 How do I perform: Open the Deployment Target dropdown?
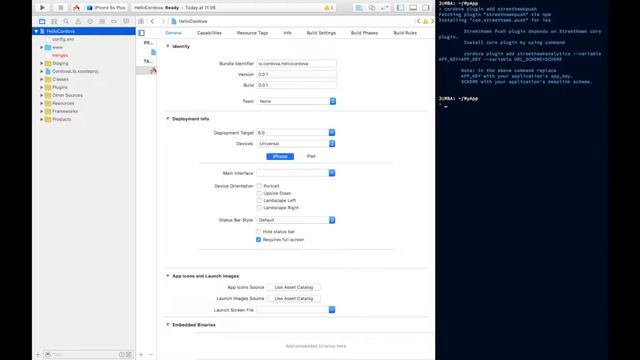click(x=296, y=133)
